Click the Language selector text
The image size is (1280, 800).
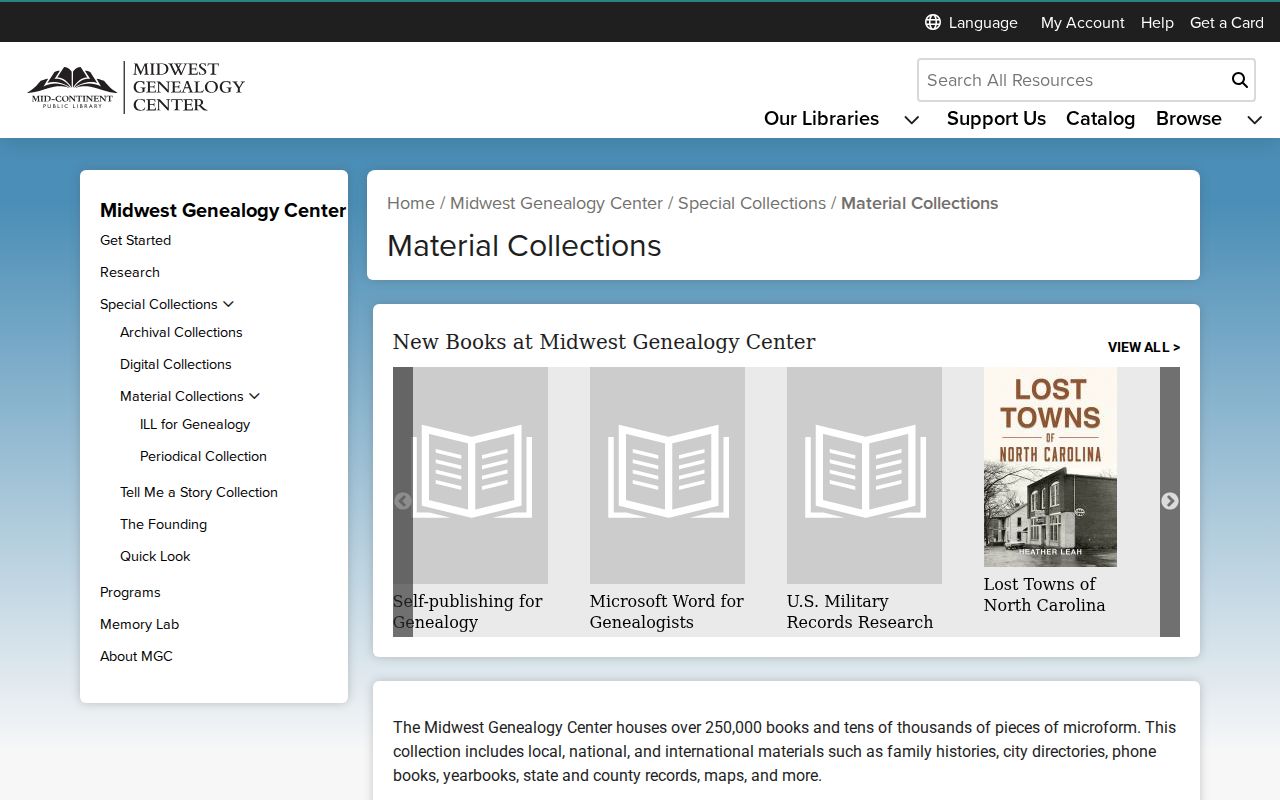coord(983,22)
